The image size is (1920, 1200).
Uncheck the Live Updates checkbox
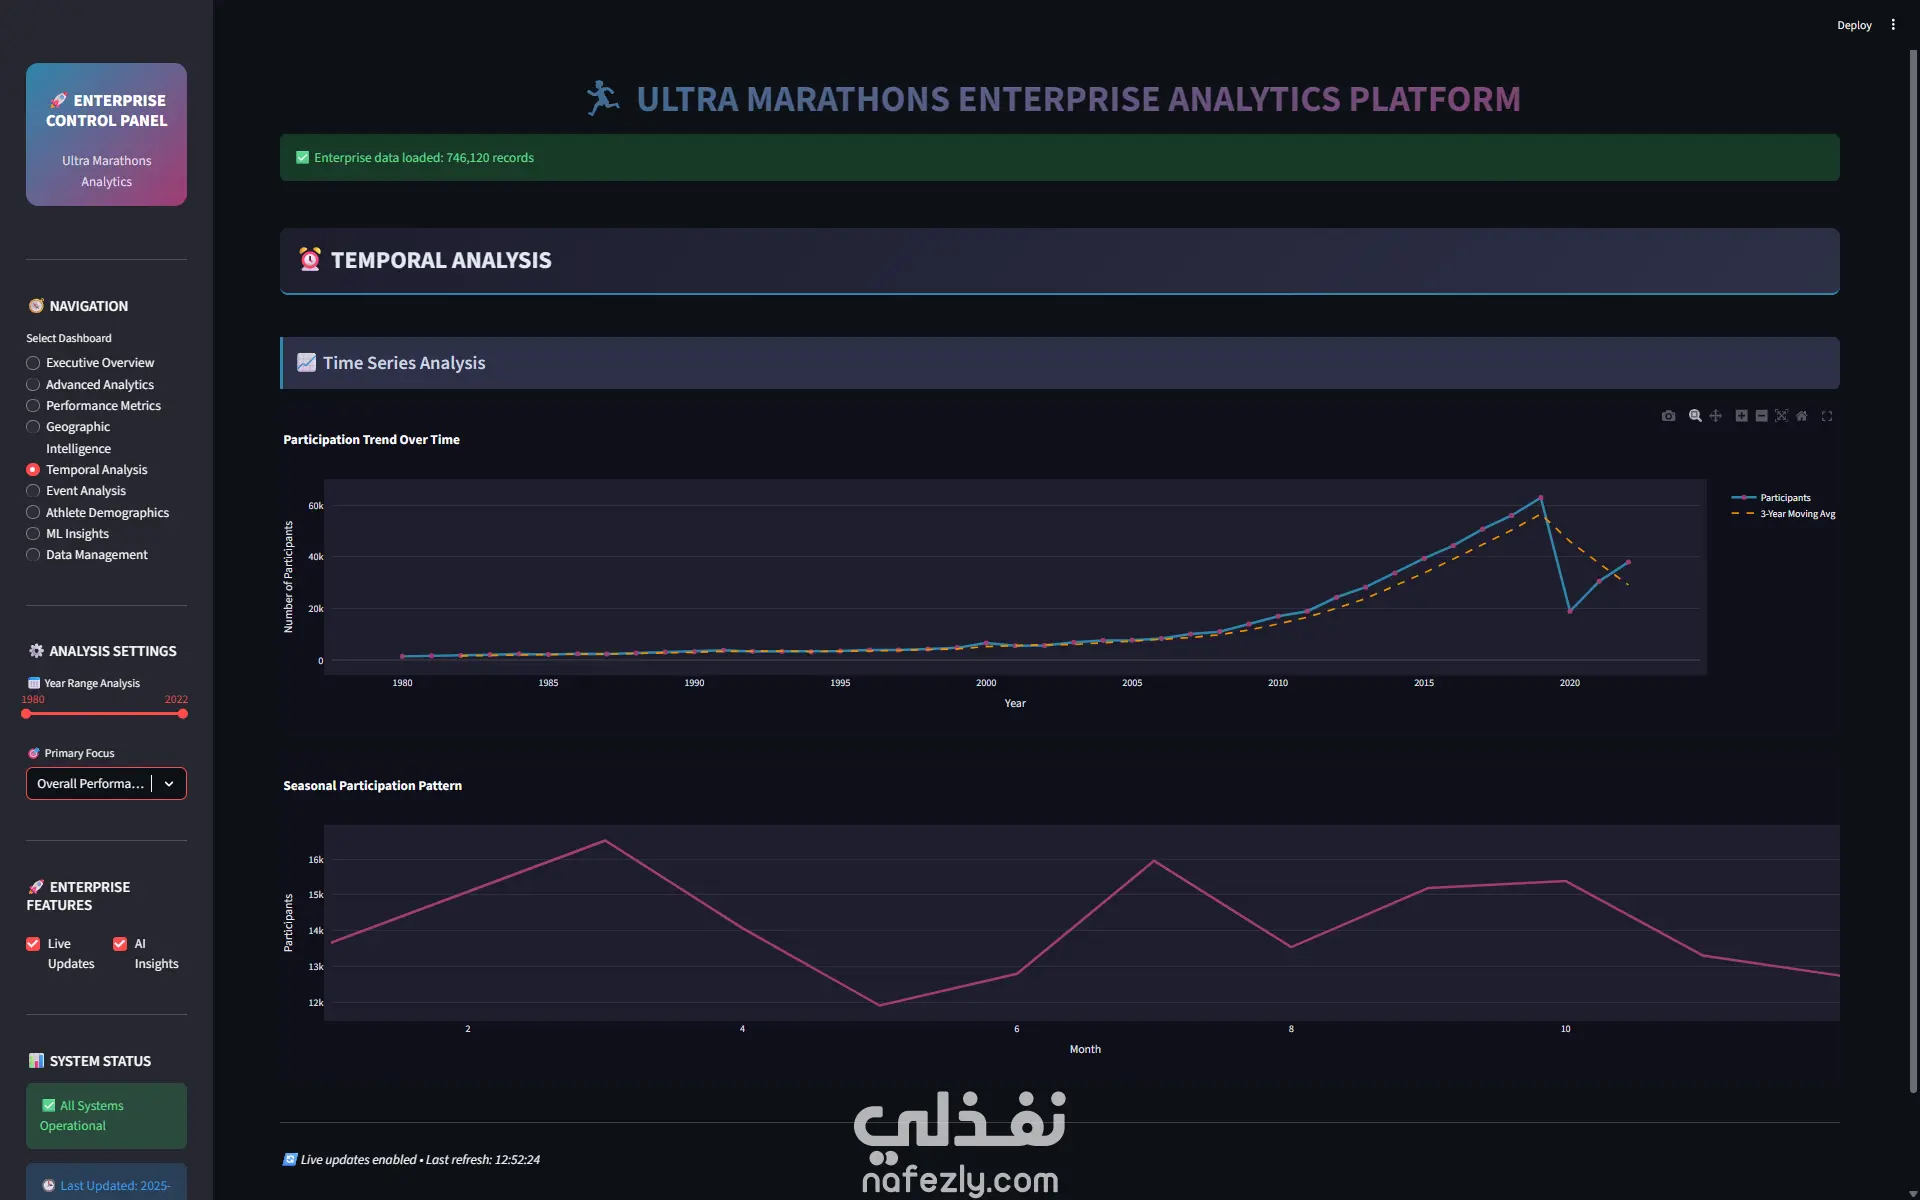(x=33, y=944)
